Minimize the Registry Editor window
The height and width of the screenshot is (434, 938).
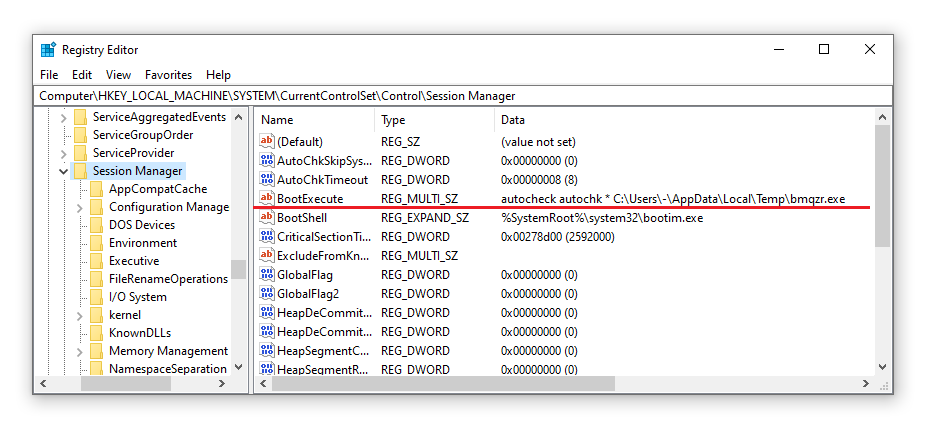tap(778, 50)
